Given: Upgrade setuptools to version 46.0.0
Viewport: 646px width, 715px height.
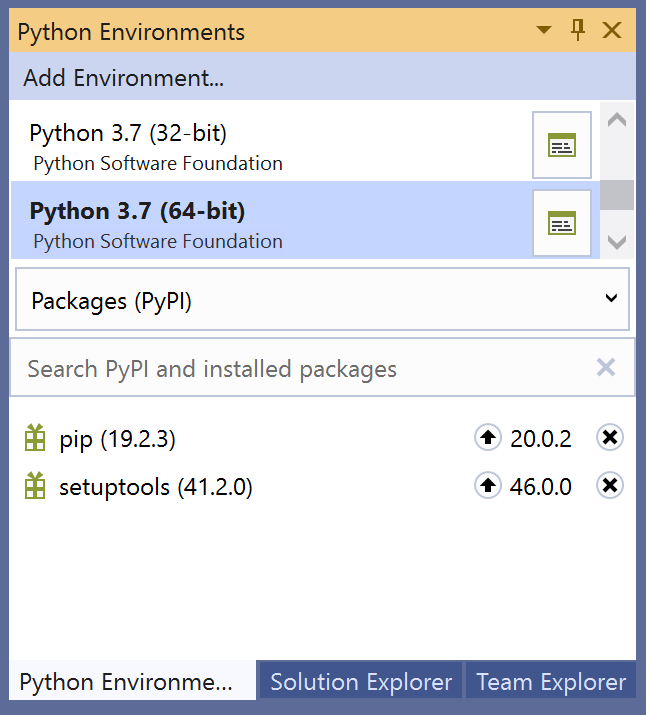Looking at the screenshot, I should [x=487, y=485].
